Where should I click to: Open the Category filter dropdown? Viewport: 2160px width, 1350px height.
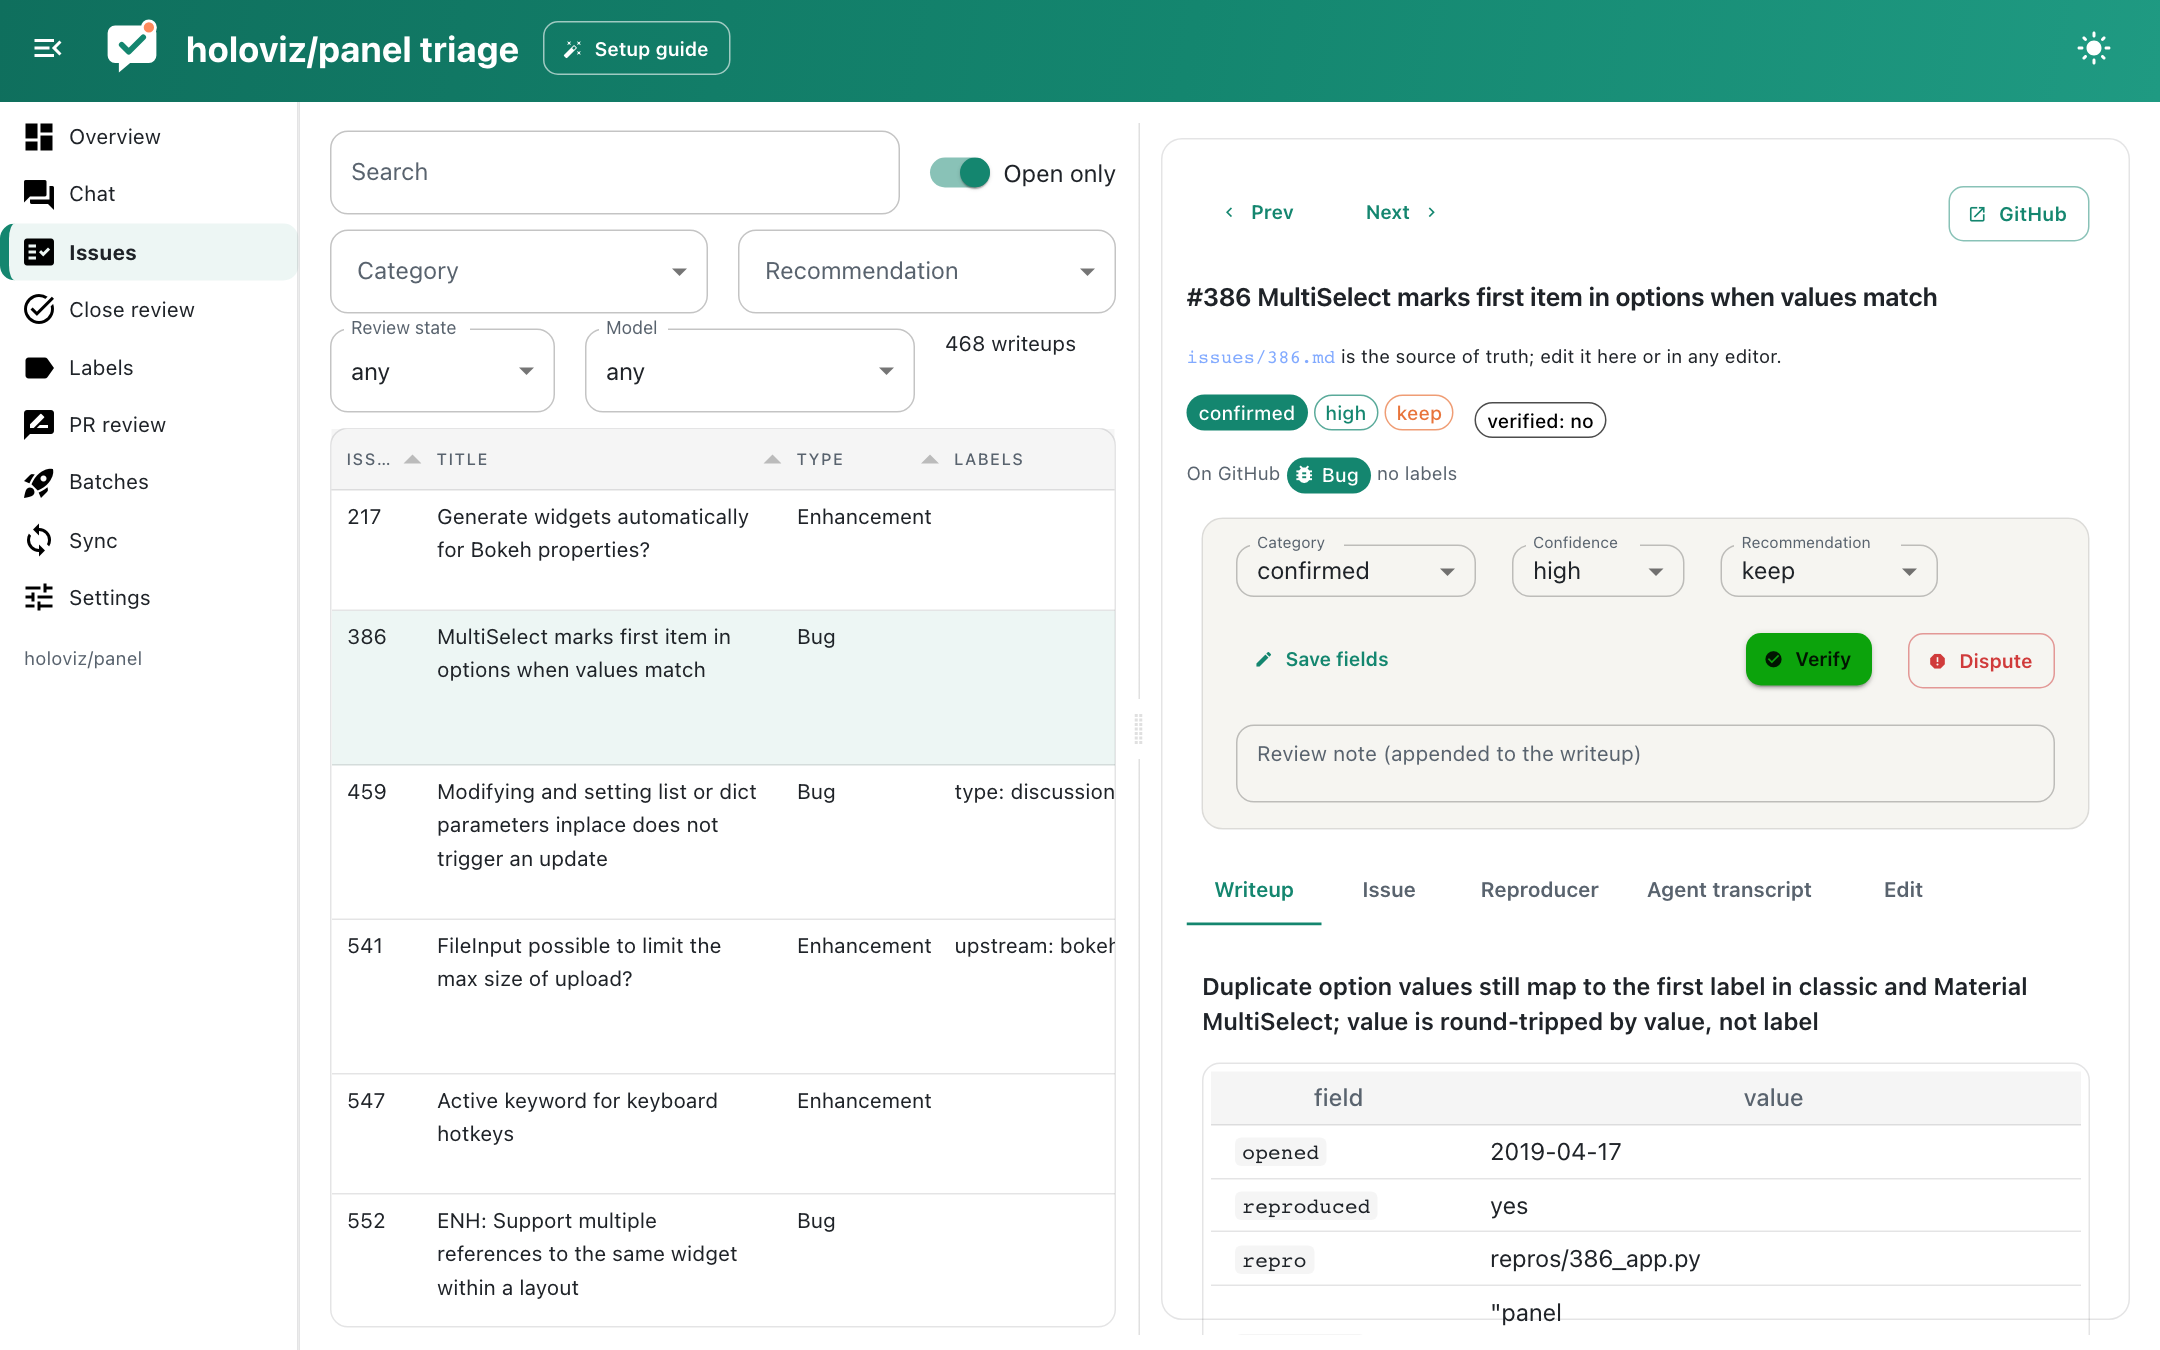point(519,271)
